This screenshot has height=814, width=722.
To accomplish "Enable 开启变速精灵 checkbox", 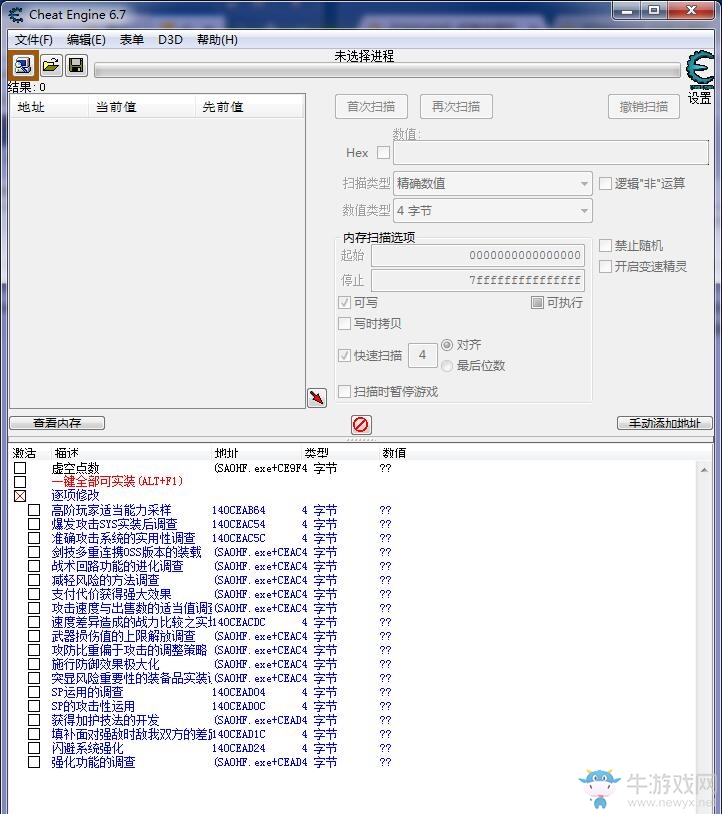I will click(x=605, y=266).
